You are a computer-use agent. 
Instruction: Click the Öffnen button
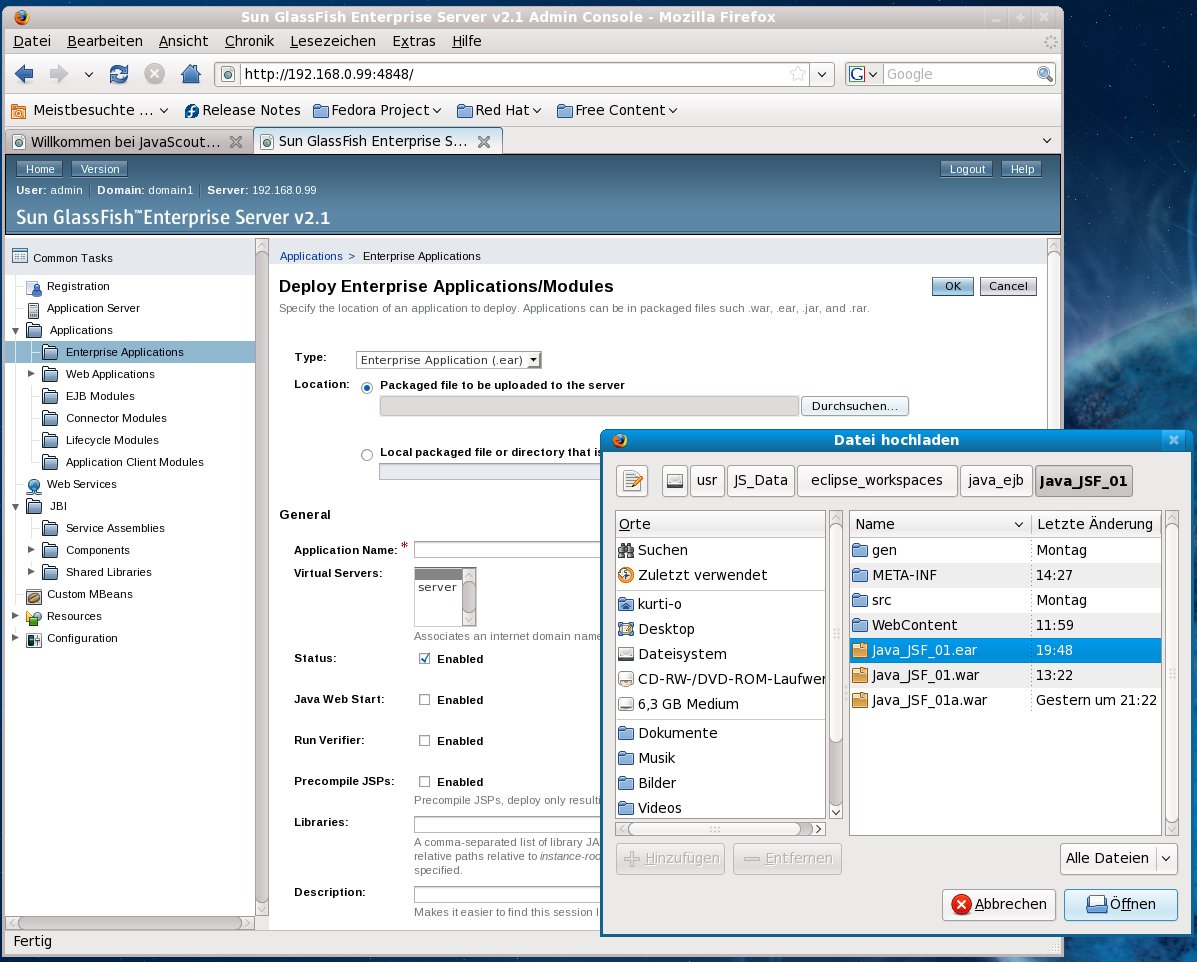tap(1120, 904)
